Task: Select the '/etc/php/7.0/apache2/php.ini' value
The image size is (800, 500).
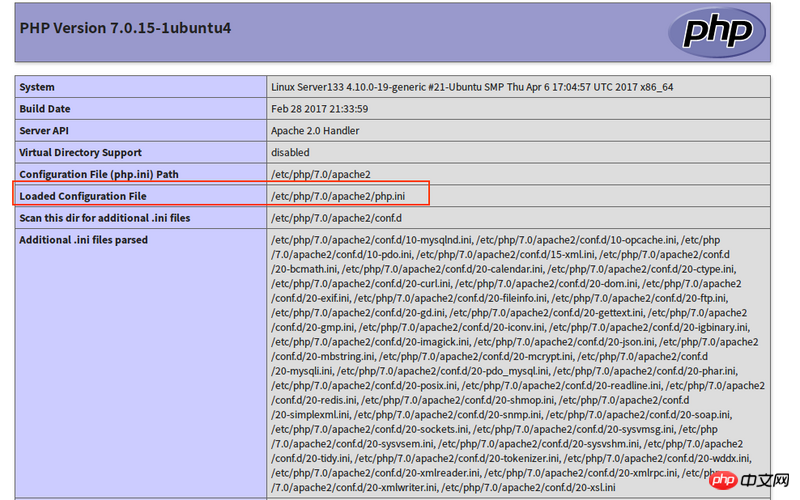Action: point(338,196)
